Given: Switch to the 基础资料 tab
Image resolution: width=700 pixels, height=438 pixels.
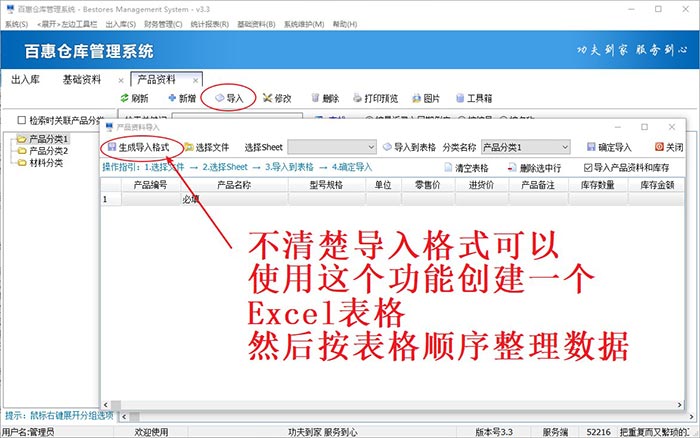Looking at the screenshot, I should (x=82, y=80).
